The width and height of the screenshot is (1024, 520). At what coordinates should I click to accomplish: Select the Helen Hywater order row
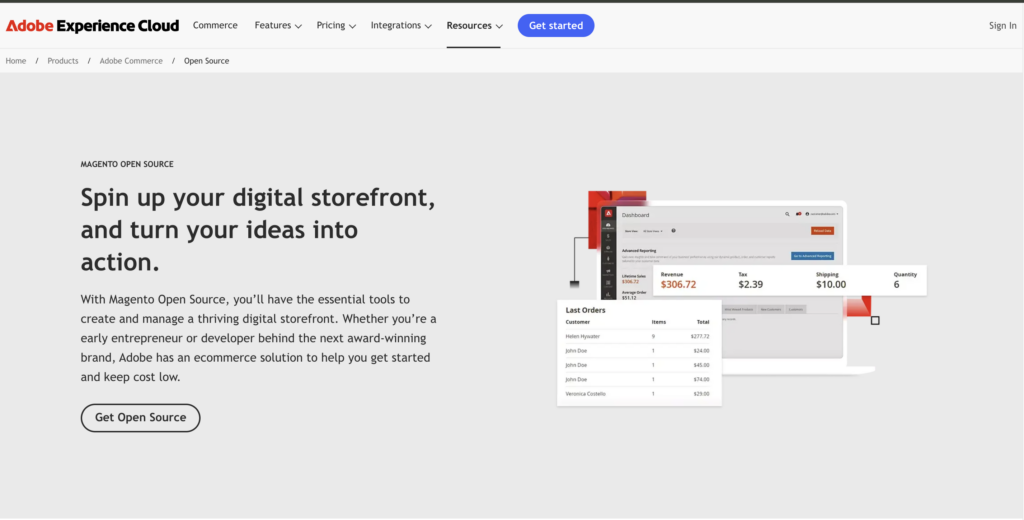click(637, 336)
